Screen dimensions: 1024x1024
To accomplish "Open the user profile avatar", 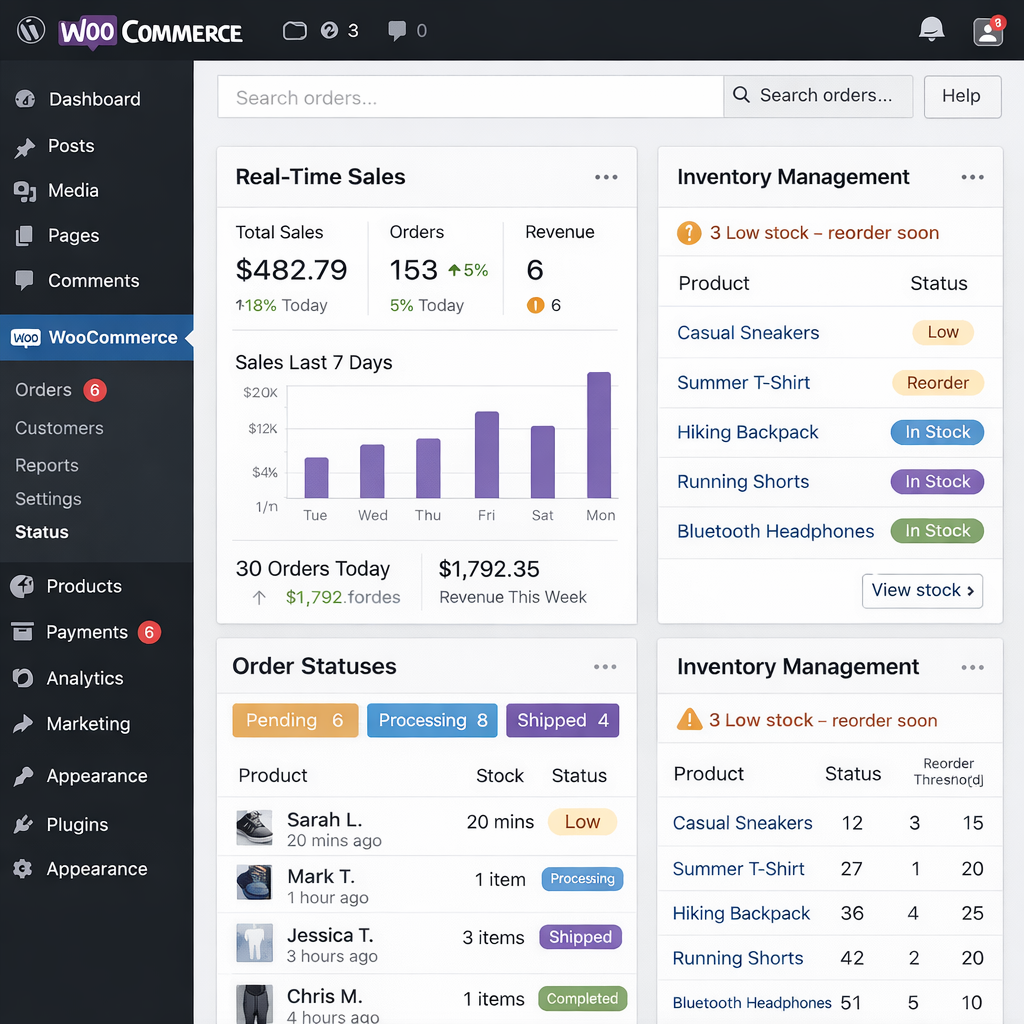I will pyautogui.click(x=988, y=32).
